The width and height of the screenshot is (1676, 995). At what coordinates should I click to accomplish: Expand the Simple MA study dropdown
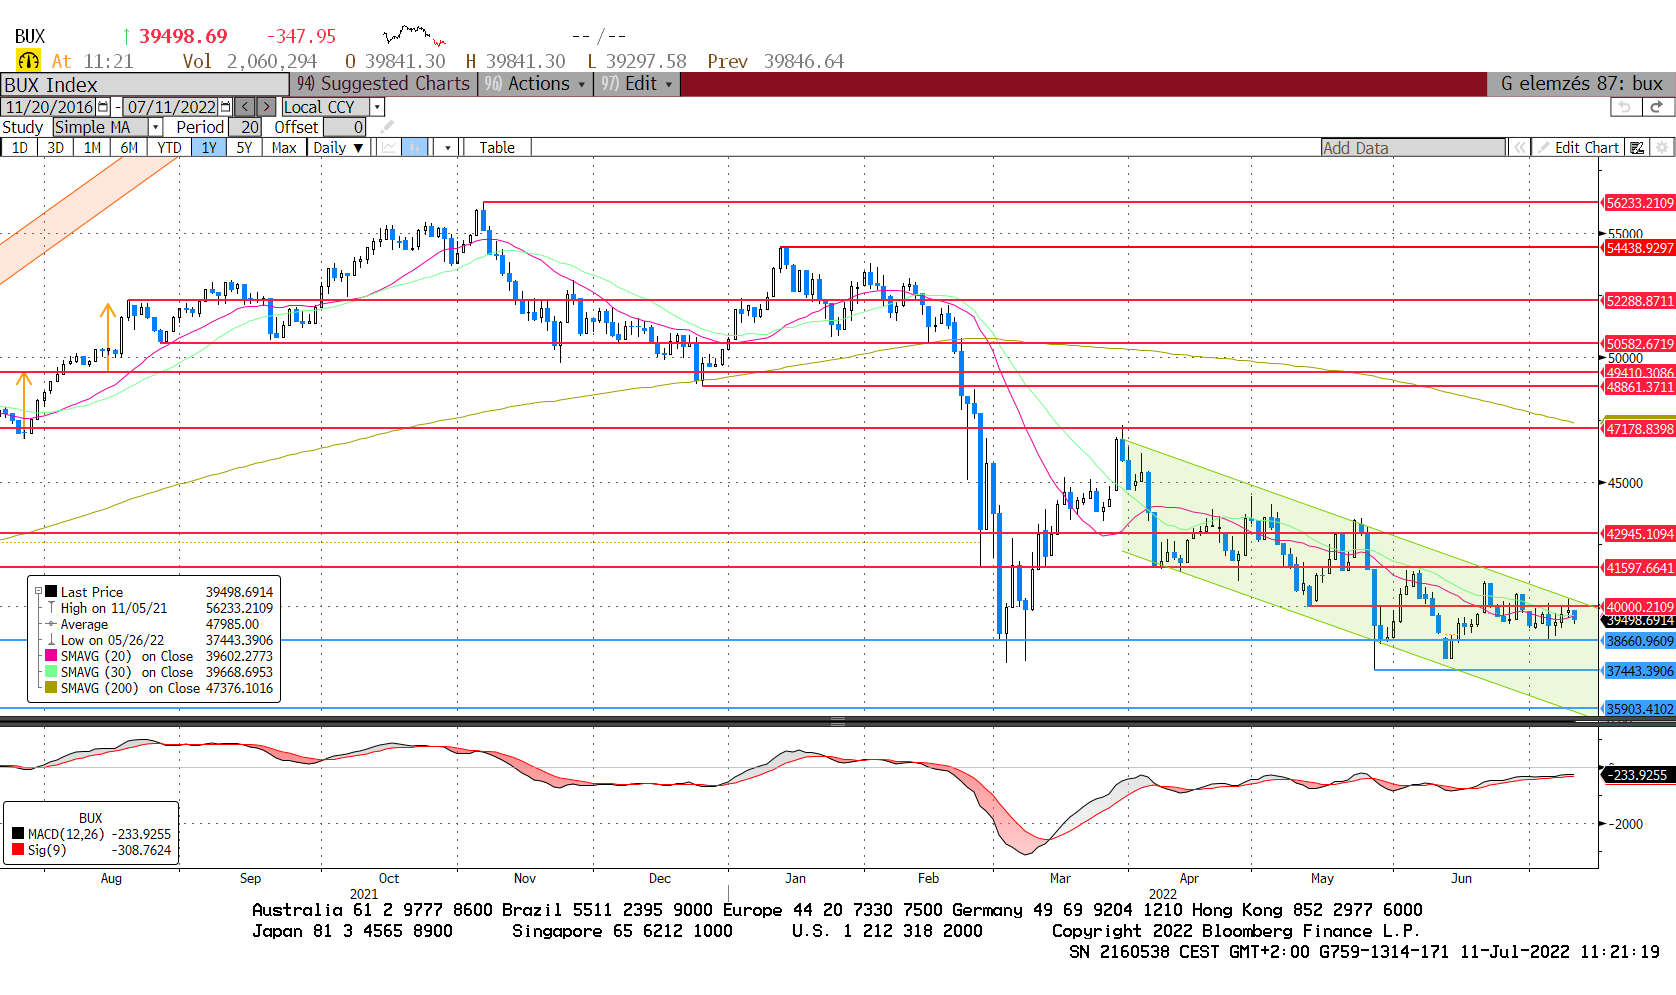tap(155, 127)
